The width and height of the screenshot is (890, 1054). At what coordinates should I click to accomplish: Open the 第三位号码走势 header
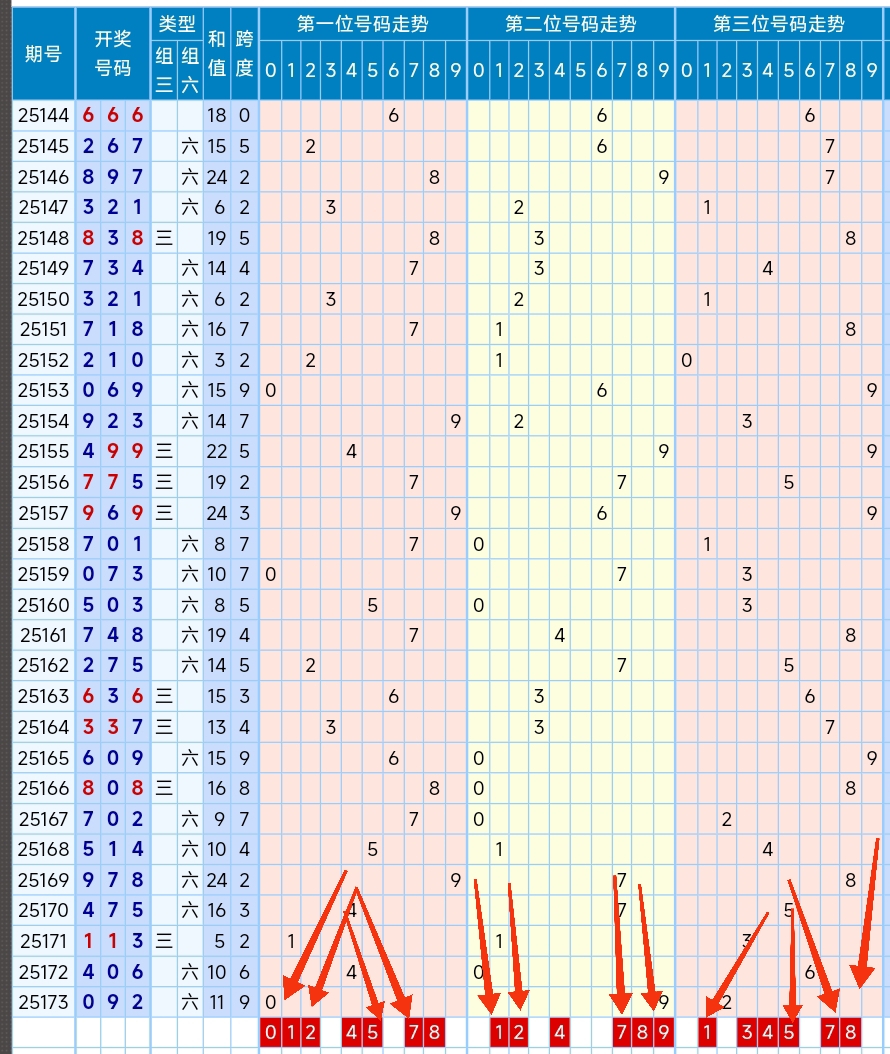778,24
